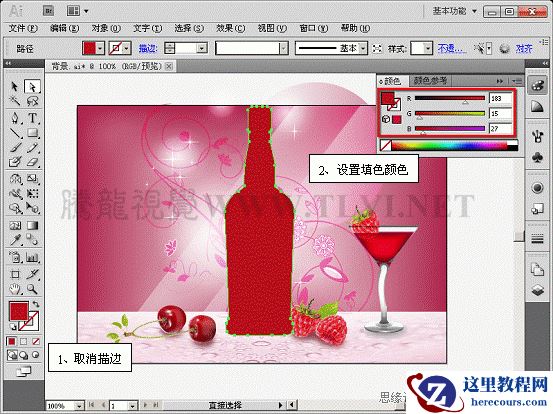Reset to default fill and stroke
This screenshot has width=553, height=414.
point(13,326)
